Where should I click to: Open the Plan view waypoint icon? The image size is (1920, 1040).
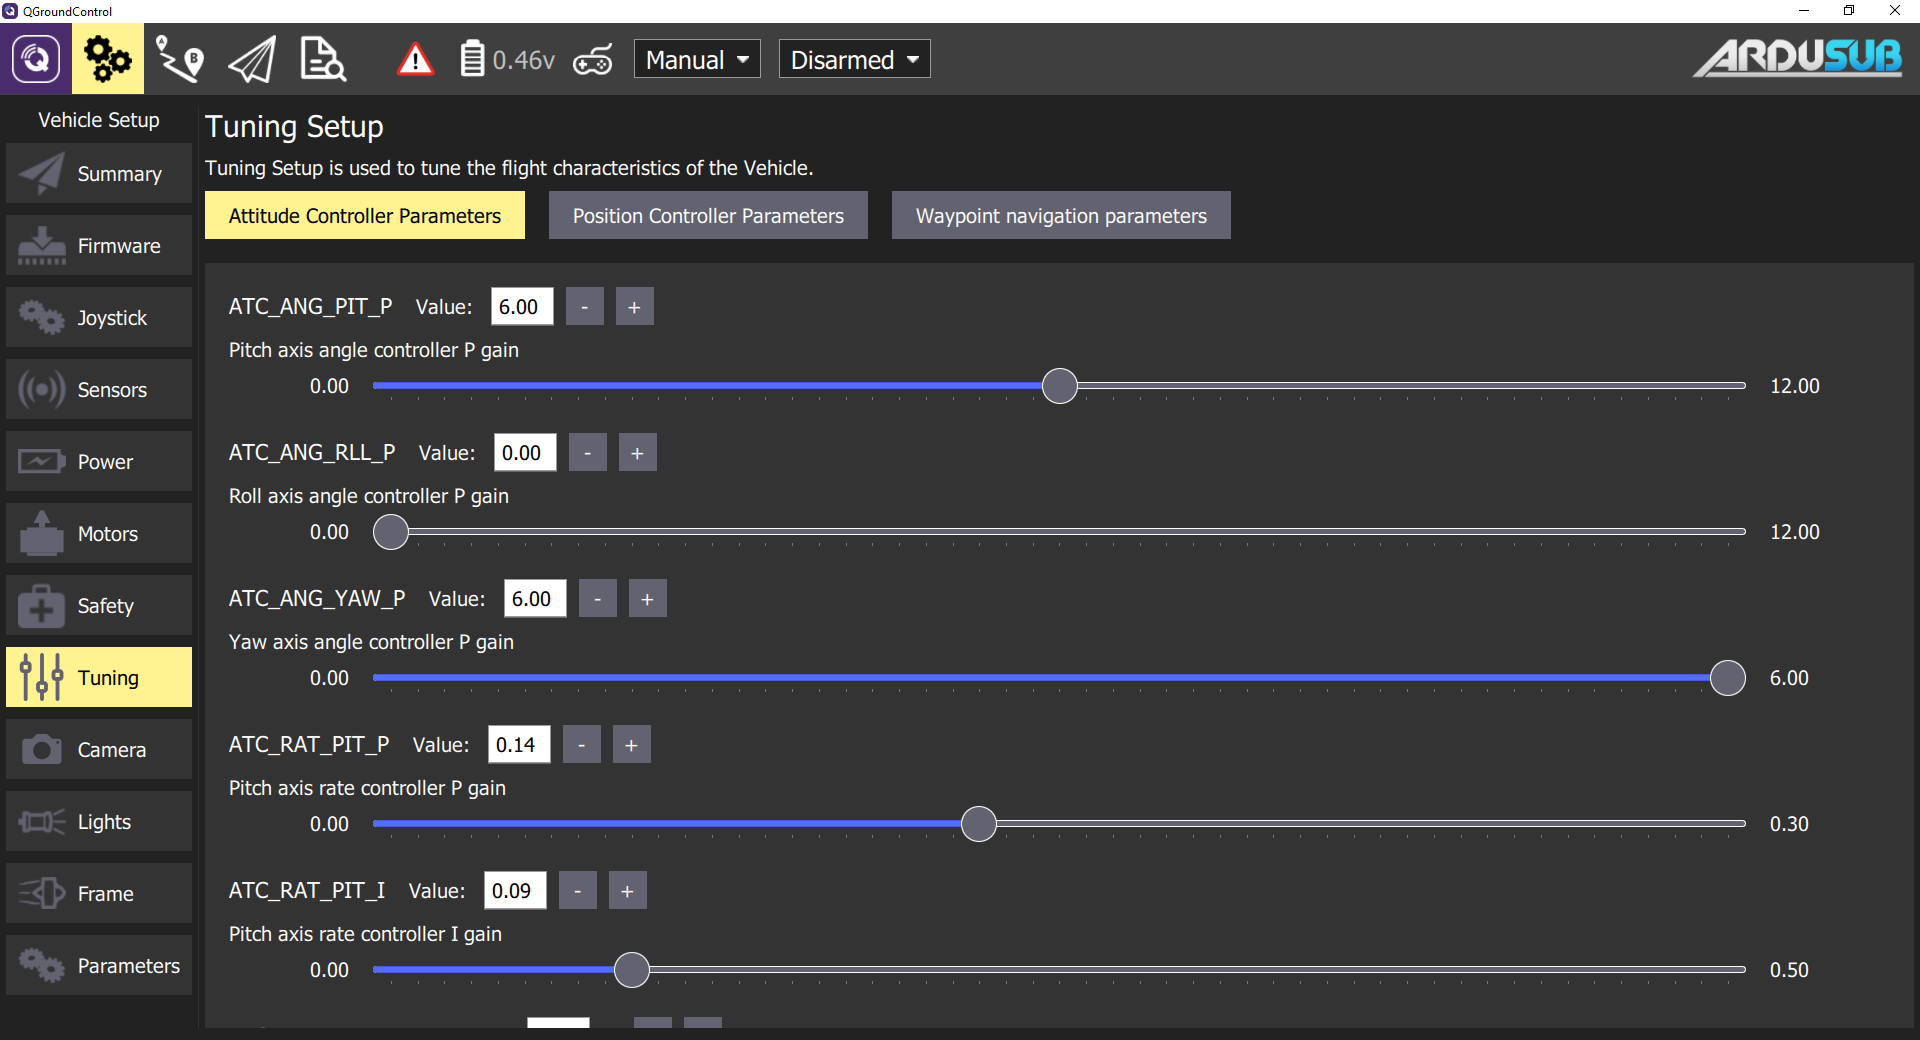[x=180, y=59]
